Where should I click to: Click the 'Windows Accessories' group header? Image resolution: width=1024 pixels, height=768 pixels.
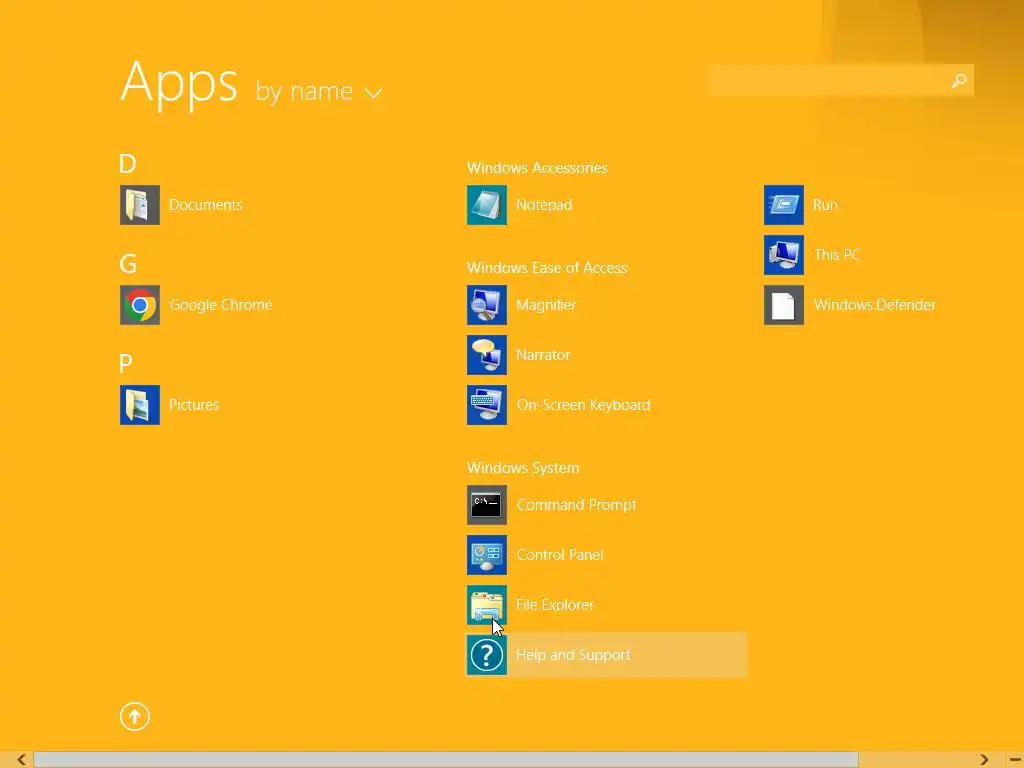(537, 168)
